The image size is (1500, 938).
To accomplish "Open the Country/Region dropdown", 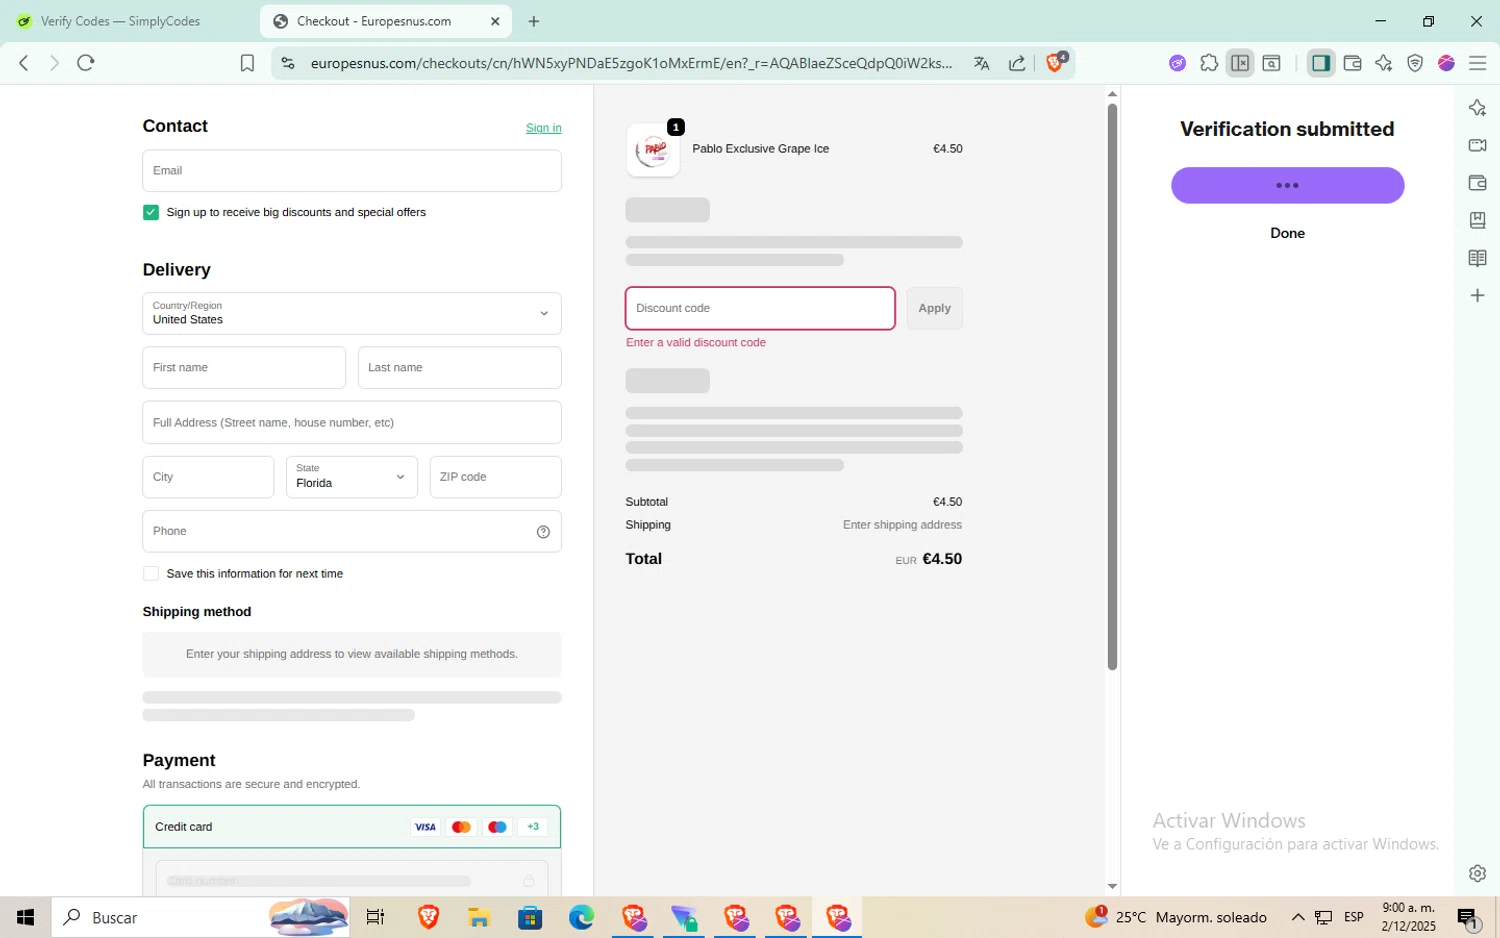I will 352,313.
